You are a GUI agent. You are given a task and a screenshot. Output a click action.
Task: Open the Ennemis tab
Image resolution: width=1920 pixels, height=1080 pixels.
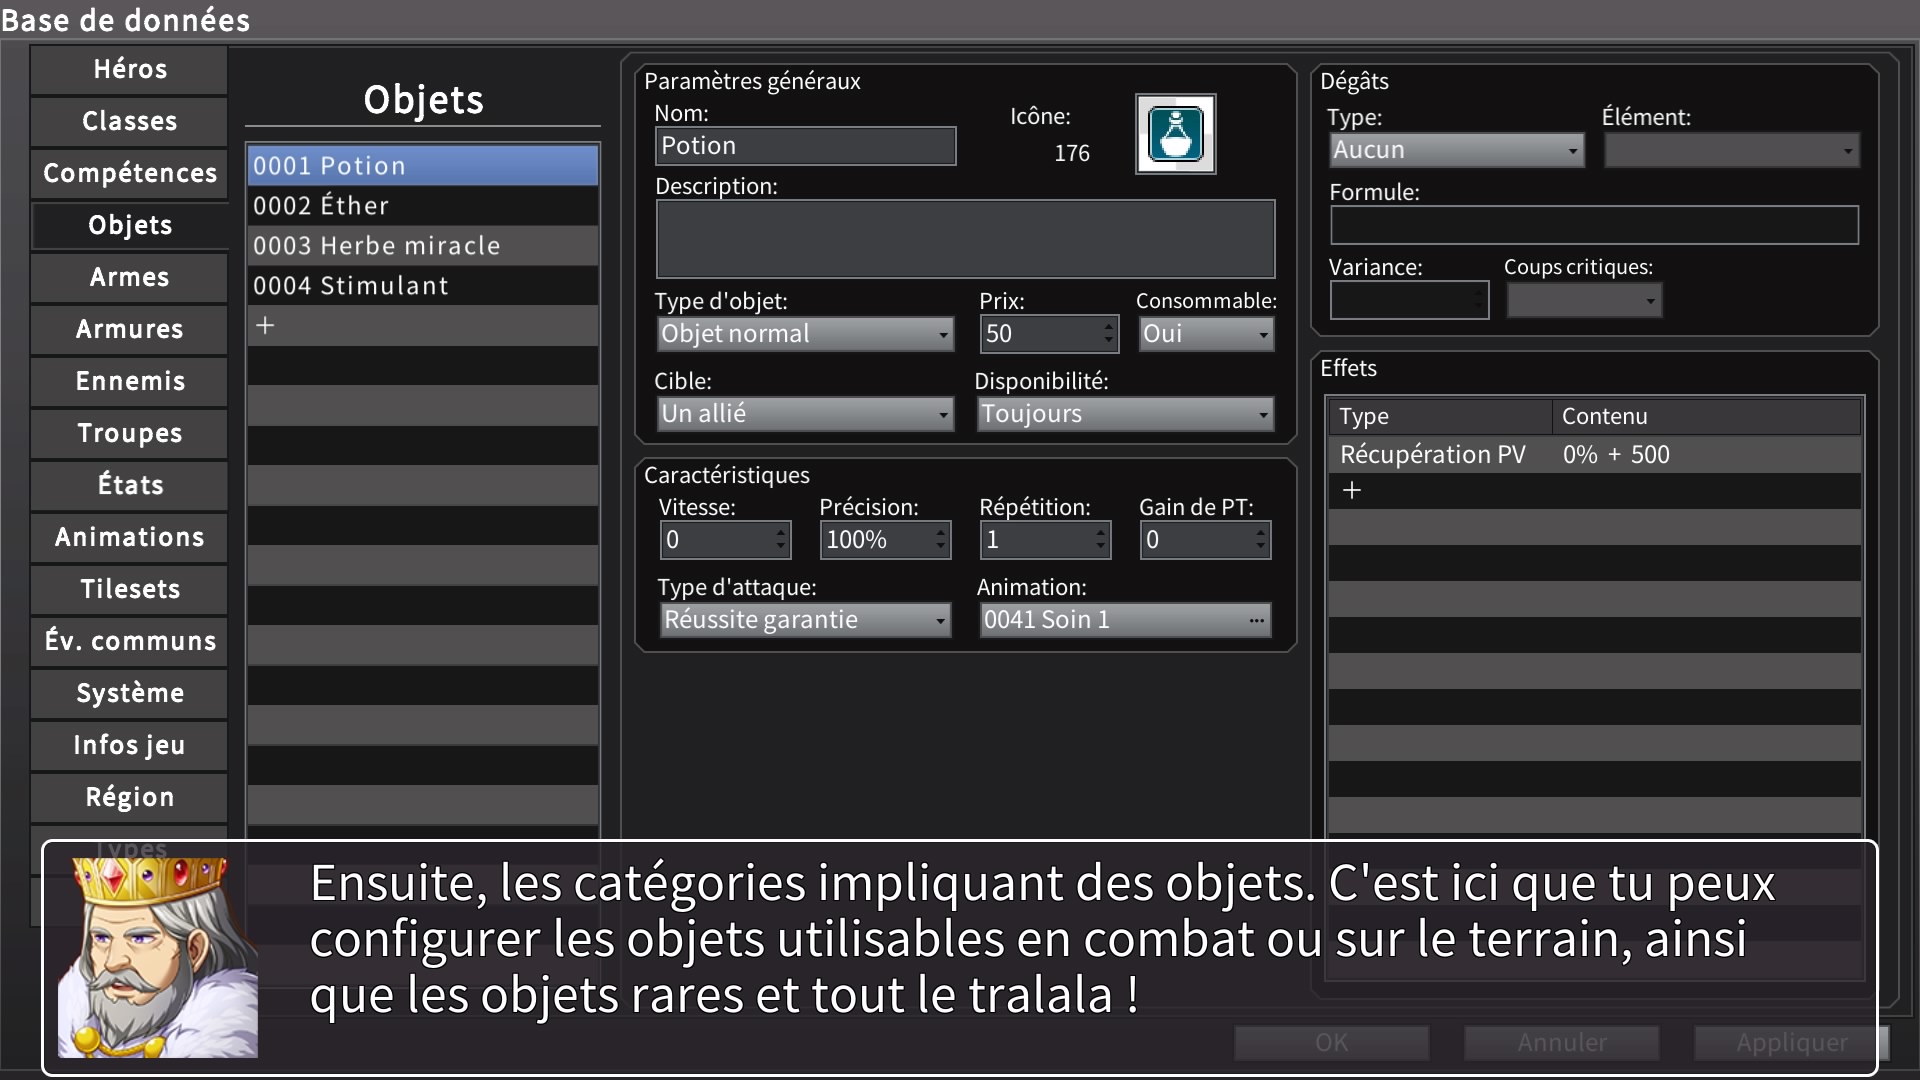coord(130,381)
